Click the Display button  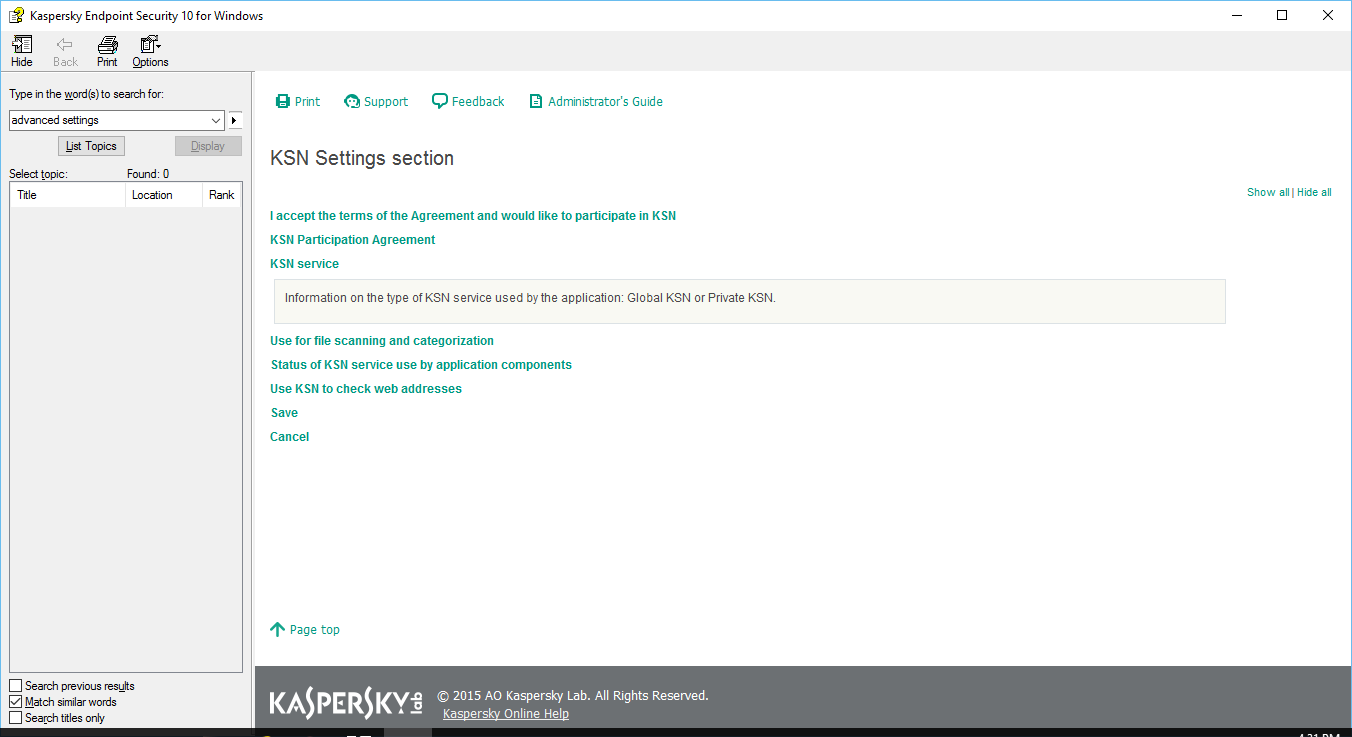(208, 146)
